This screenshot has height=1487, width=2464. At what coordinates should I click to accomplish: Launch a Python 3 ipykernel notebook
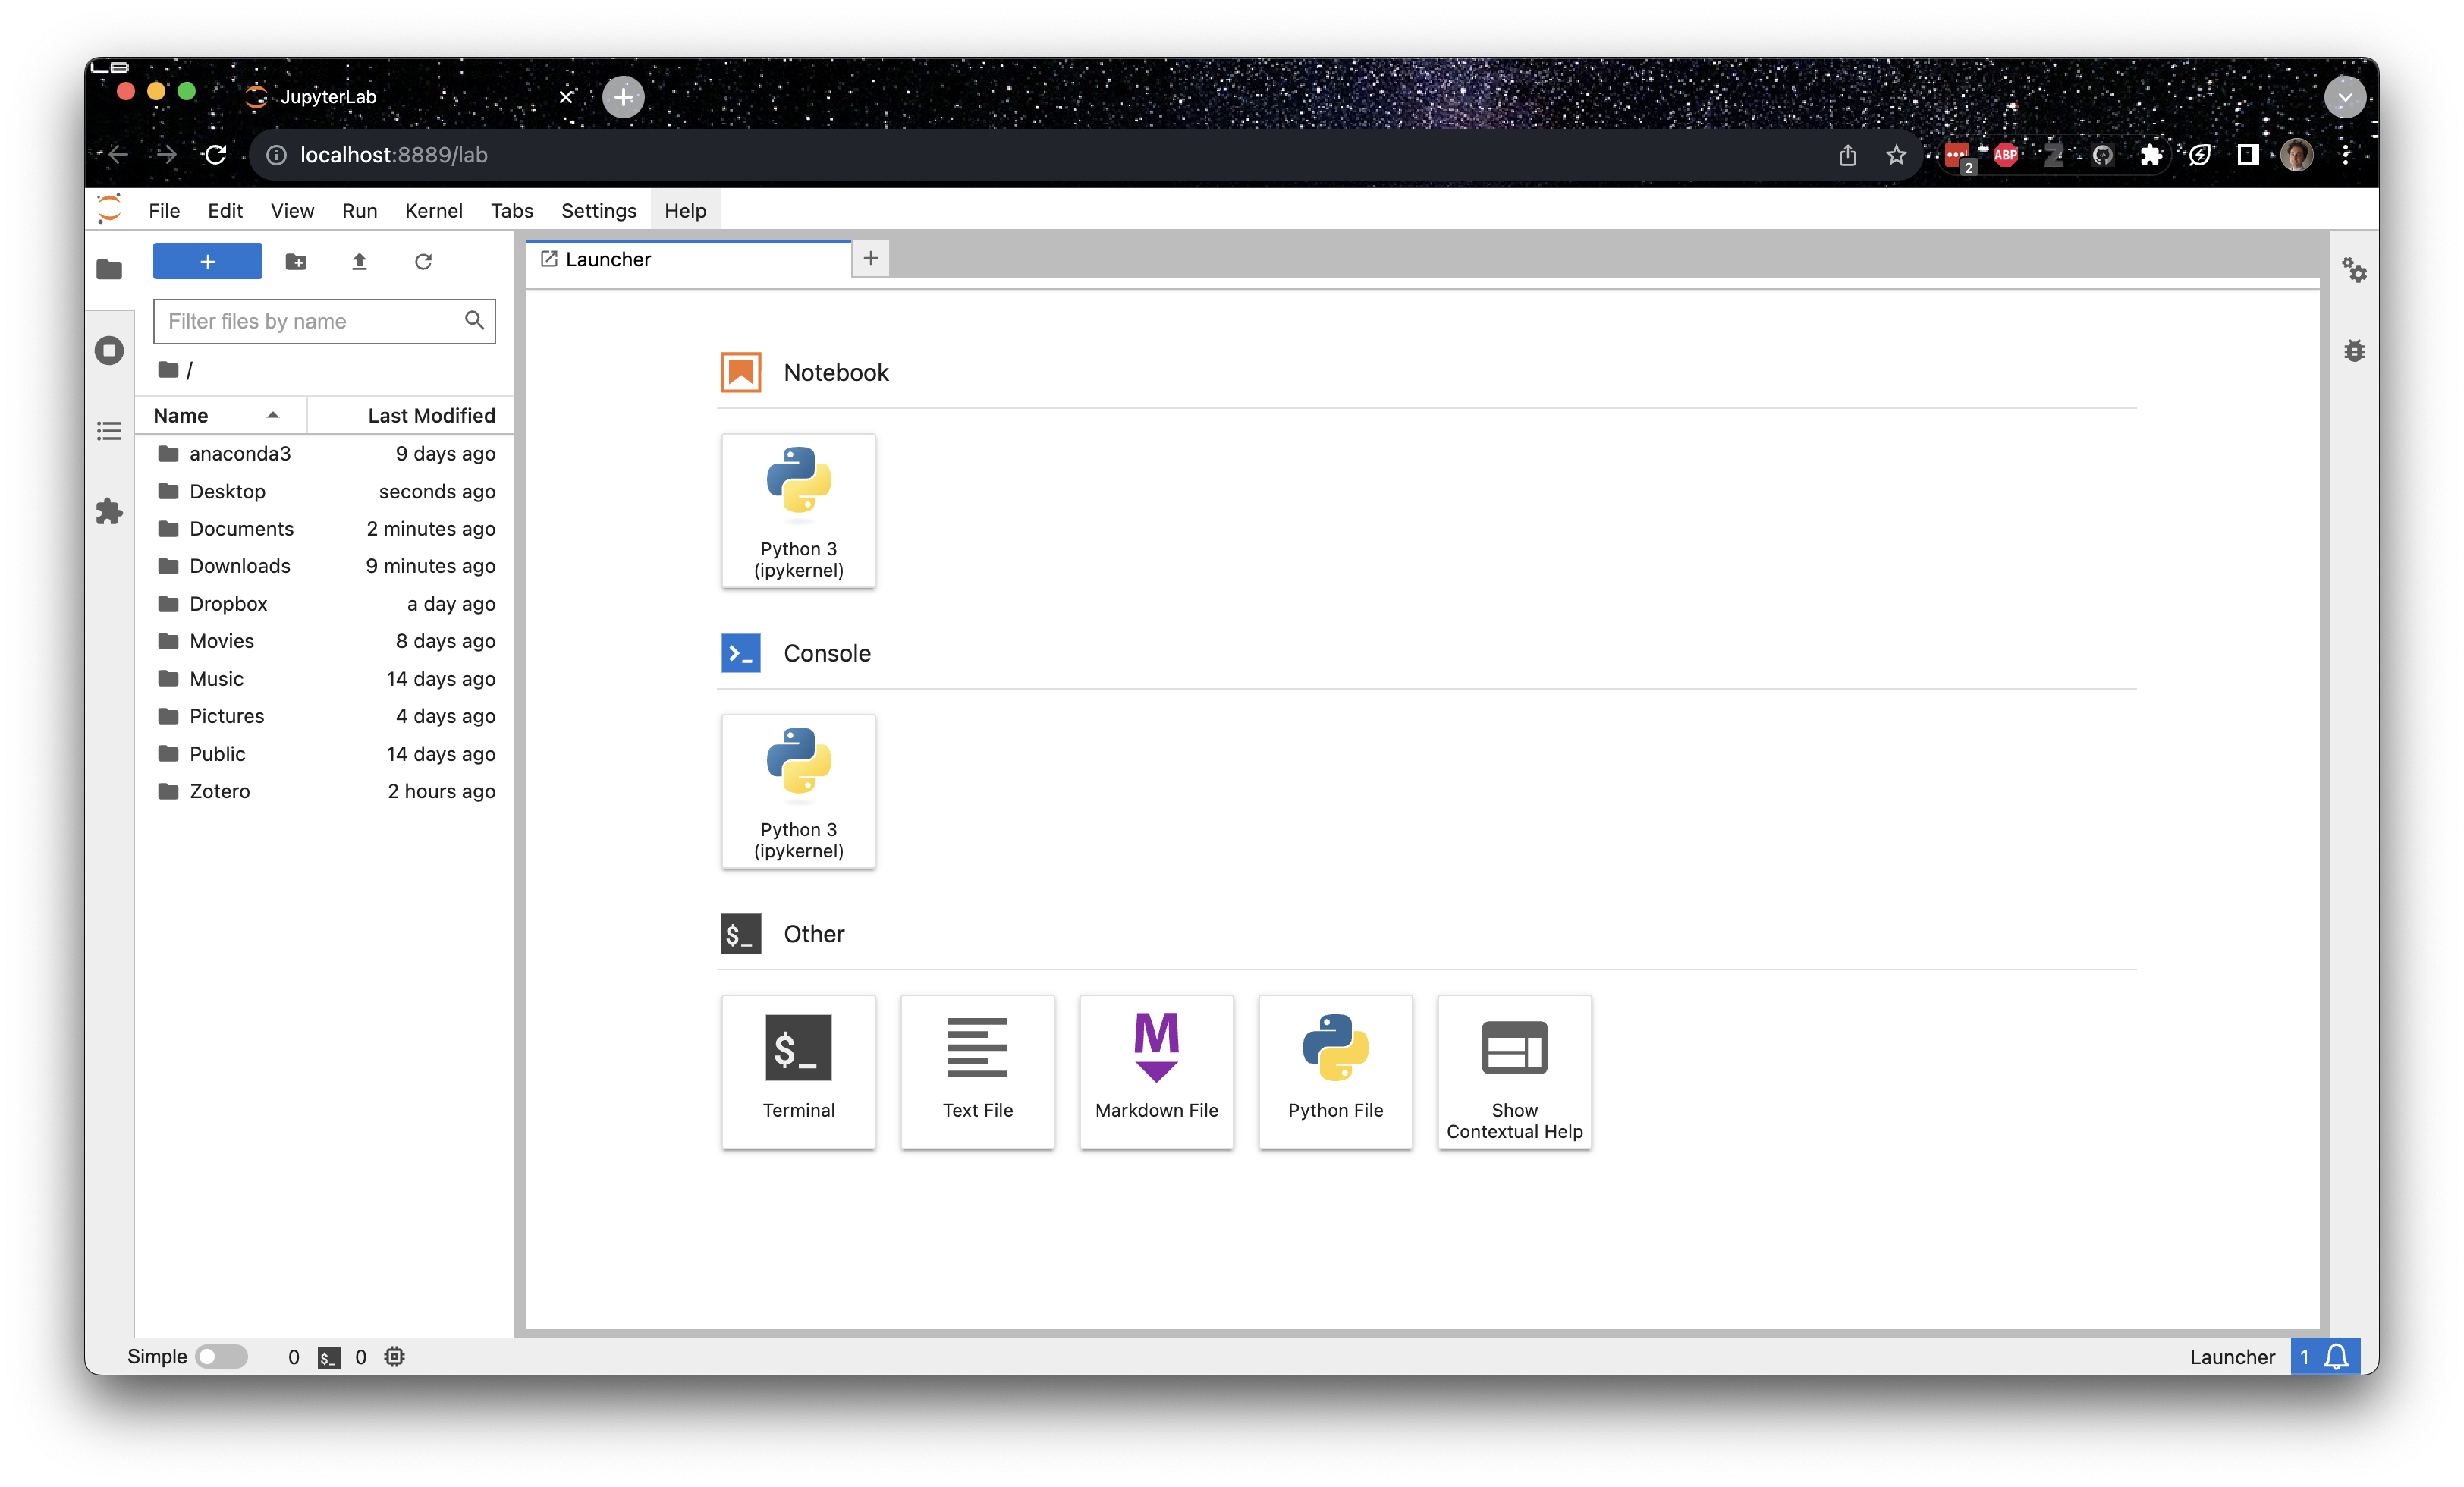click(x=798, y=510)
